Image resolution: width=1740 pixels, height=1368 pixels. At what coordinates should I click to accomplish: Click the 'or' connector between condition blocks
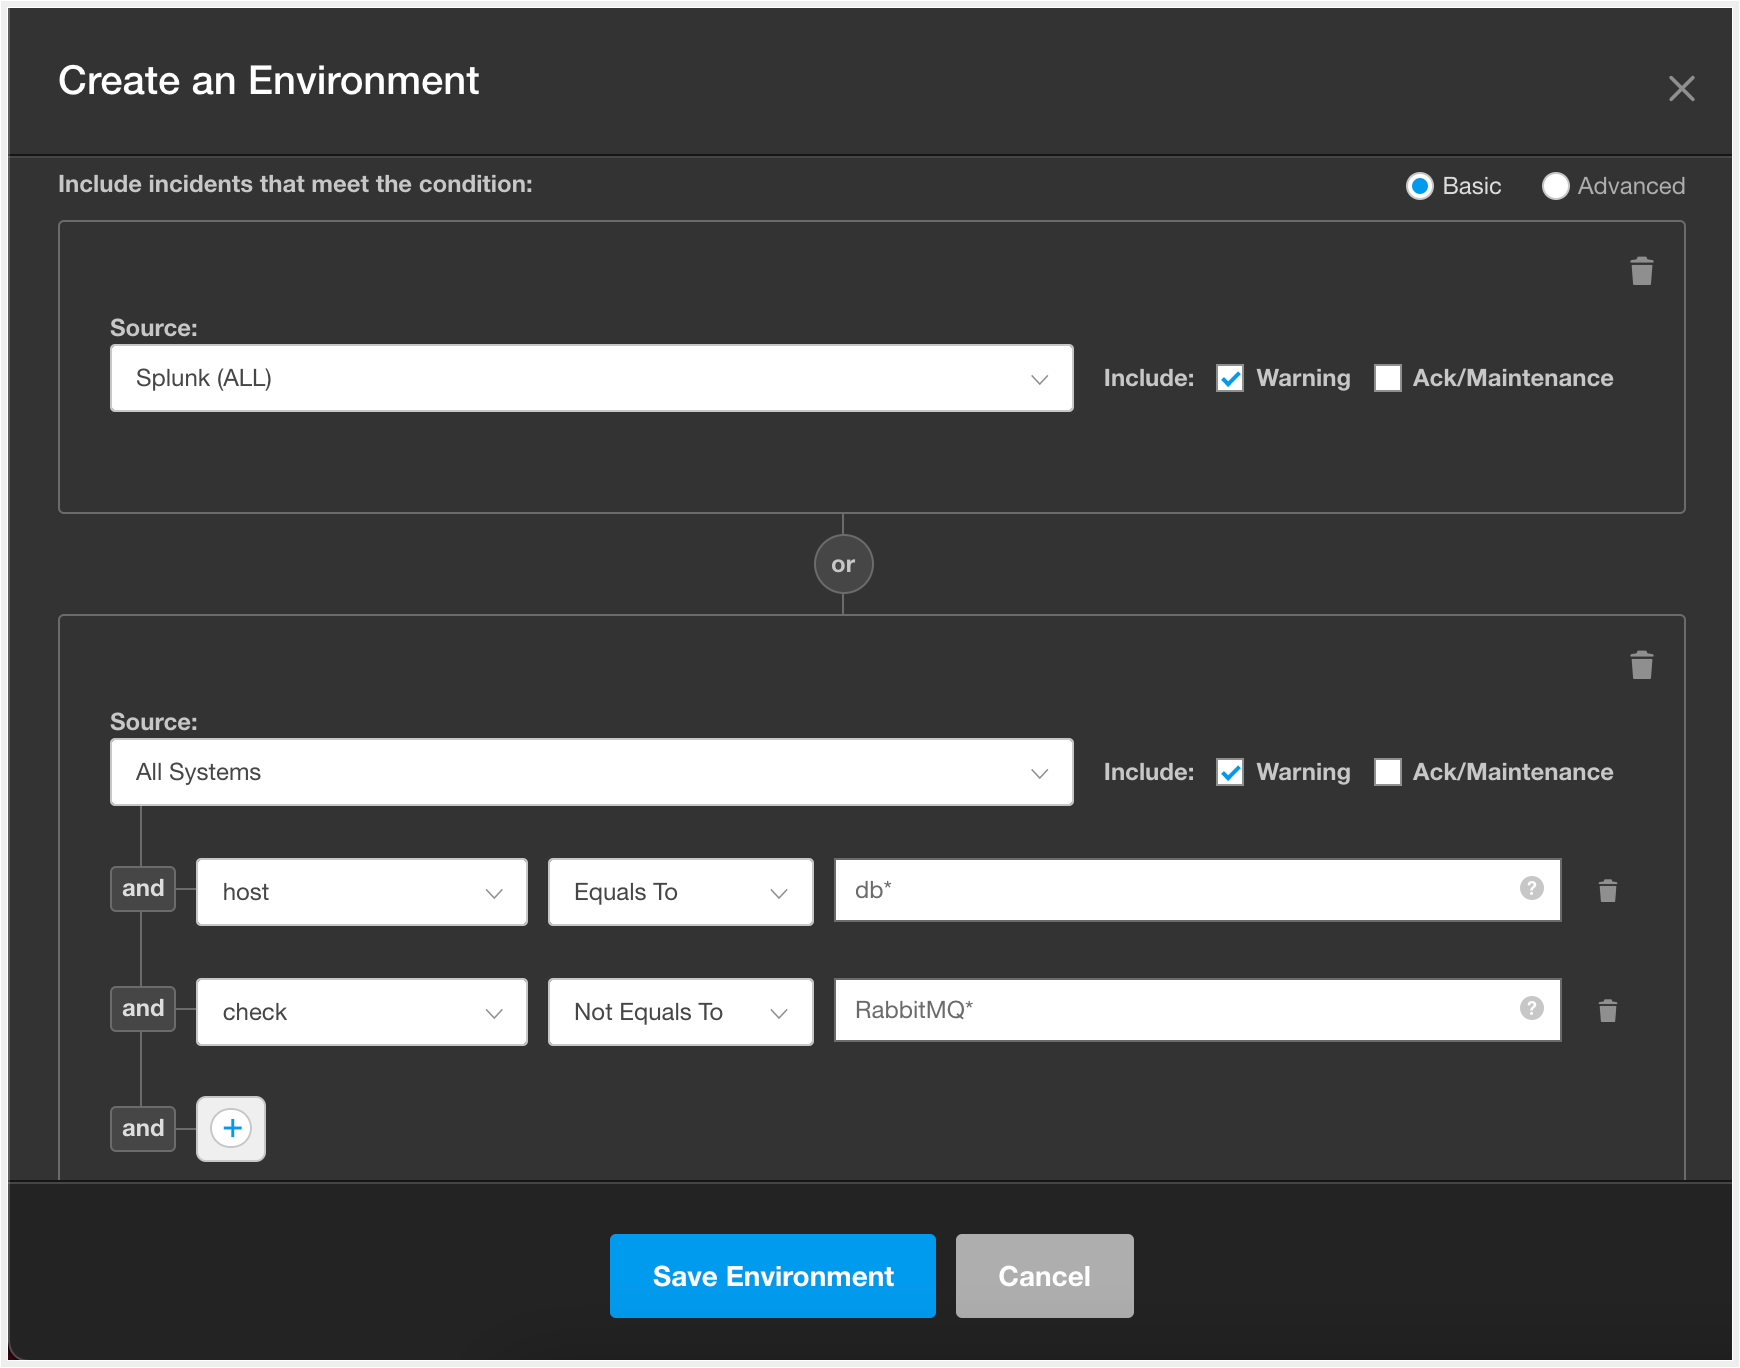(843, 563)
